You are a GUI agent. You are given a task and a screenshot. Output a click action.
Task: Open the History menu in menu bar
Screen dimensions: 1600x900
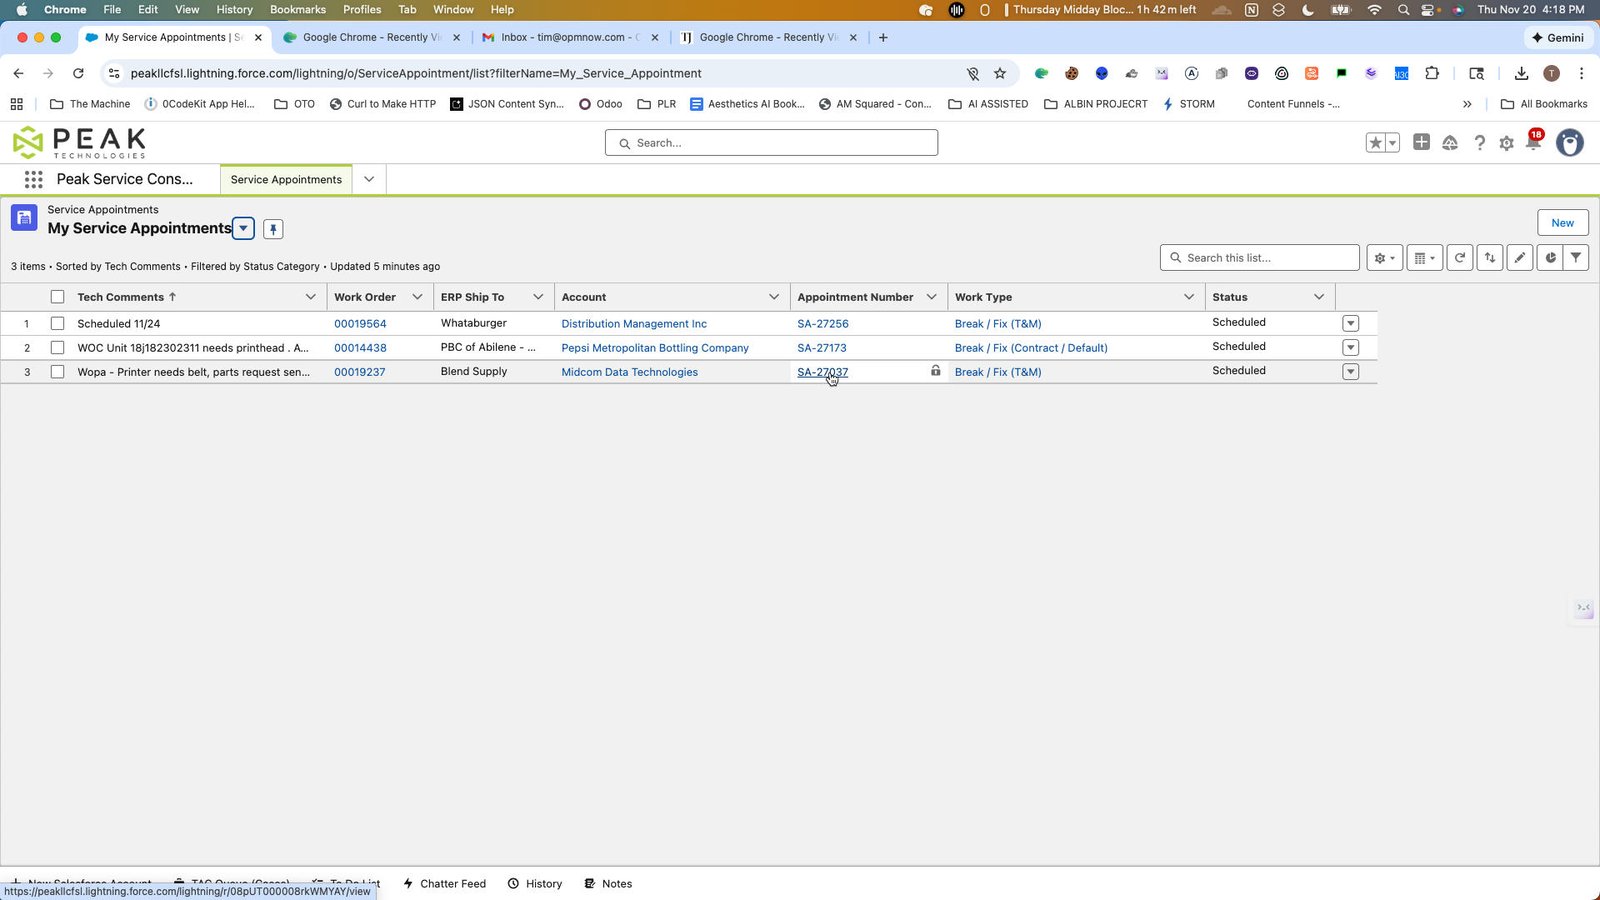pyautogui.click(x=235, y=9)
